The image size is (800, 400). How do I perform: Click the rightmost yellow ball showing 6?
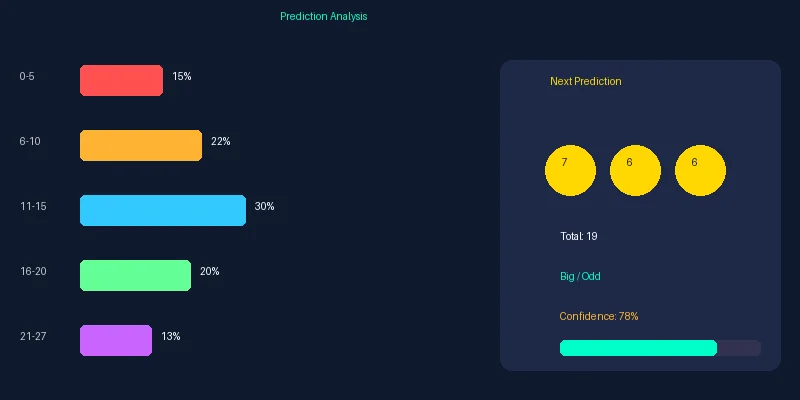(700, 170)
